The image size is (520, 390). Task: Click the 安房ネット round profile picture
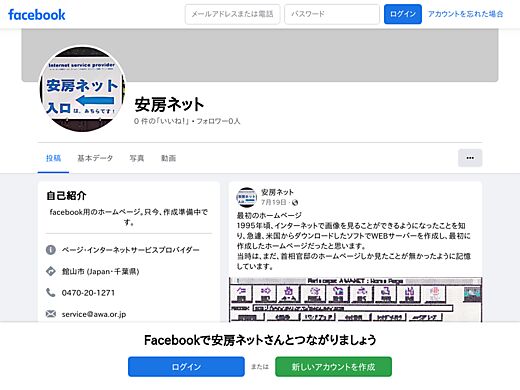pyautogui.click(x=82, y=89)
